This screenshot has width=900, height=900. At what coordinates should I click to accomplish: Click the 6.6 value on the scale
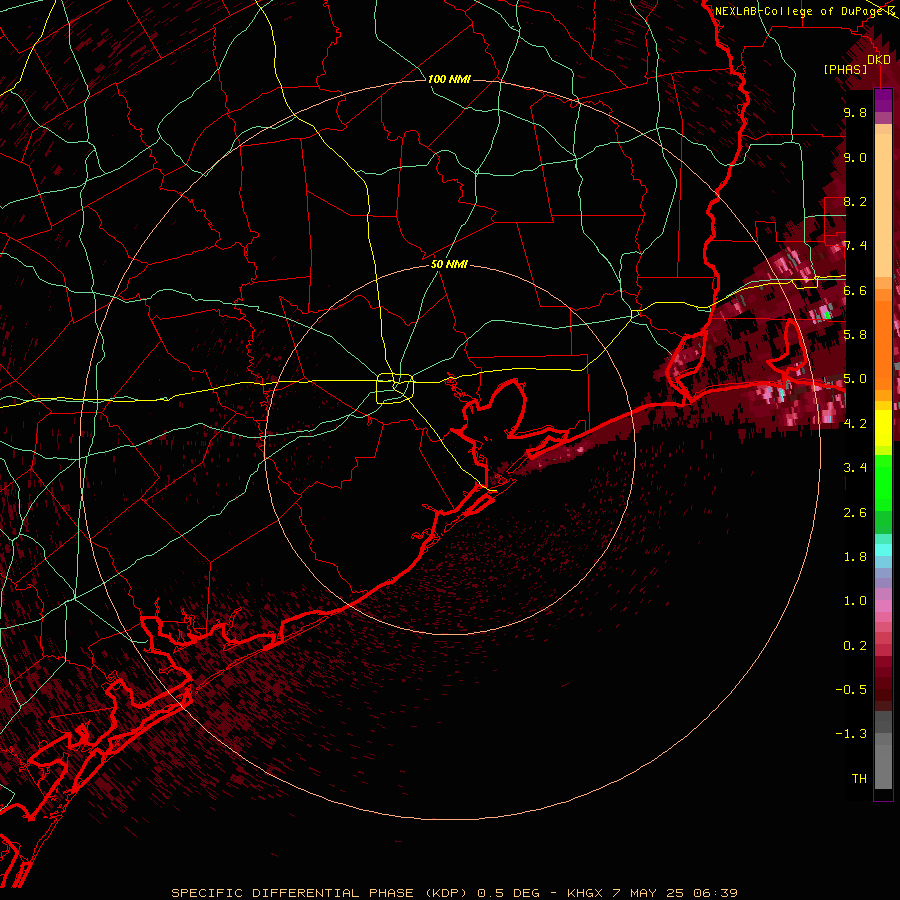click(855, 290)
